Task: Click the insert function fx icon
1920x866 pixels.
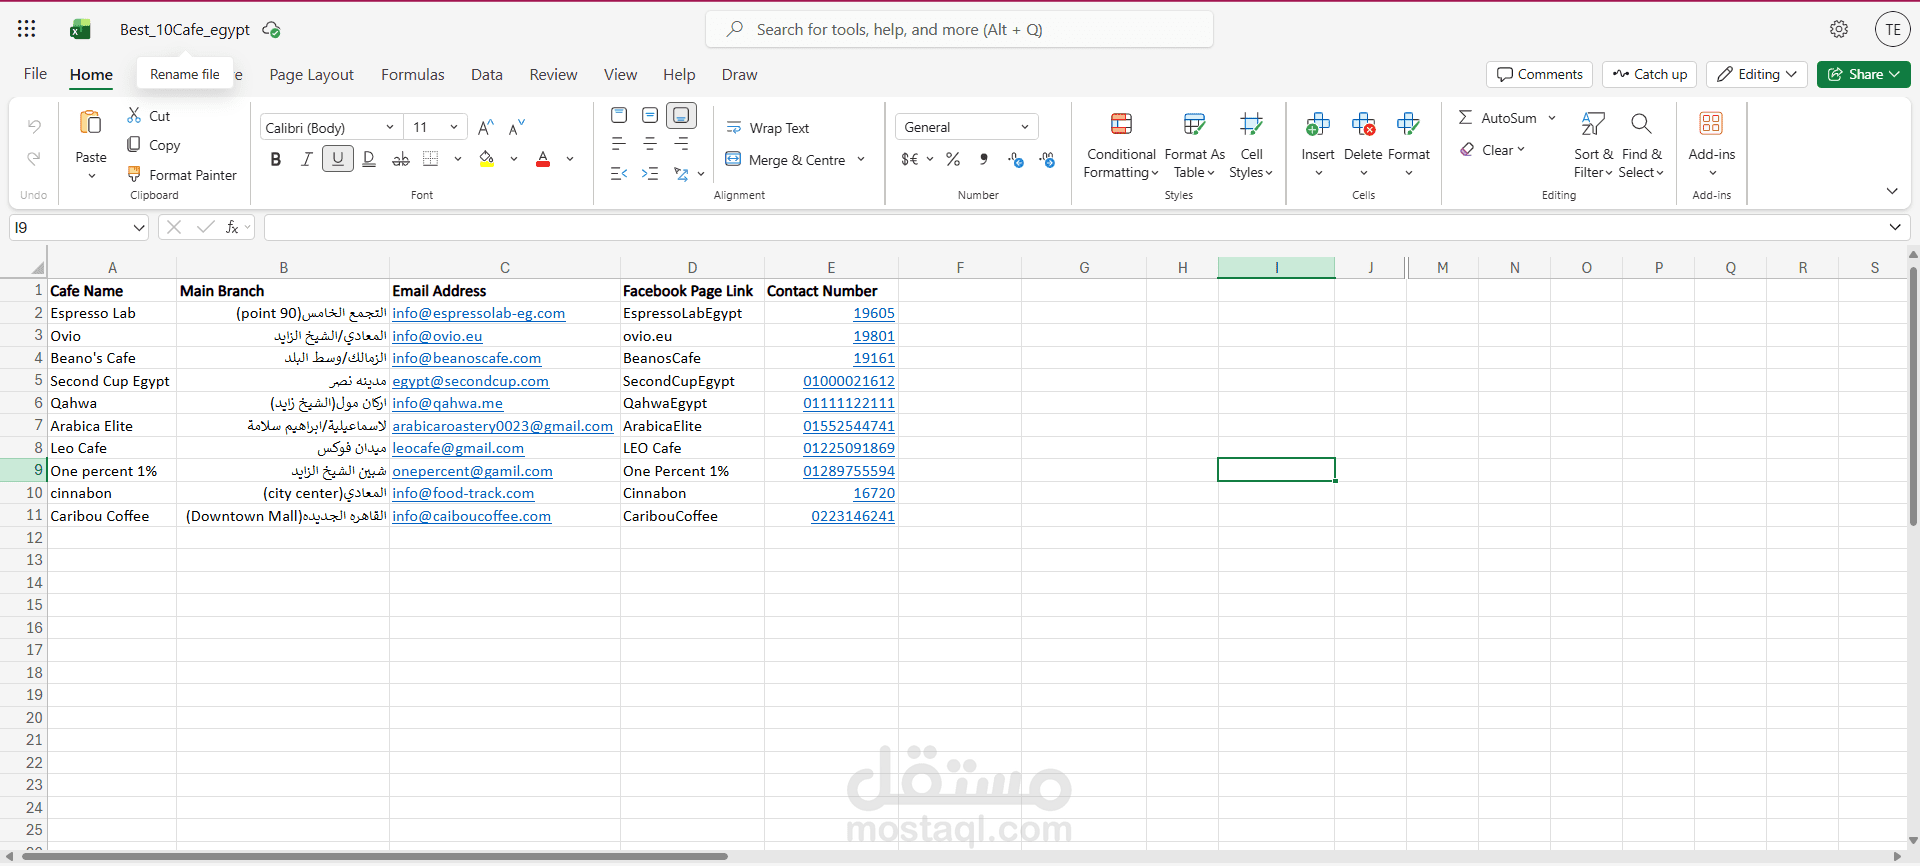Action: click(x=232, y=227)
